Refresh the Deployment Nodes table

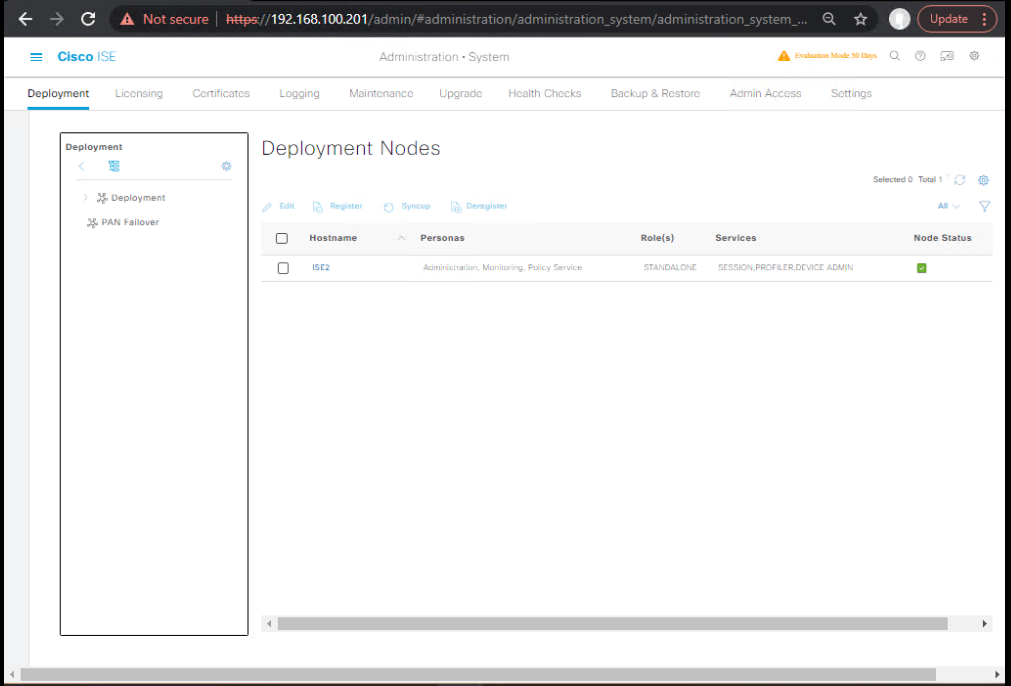(x=960, y=180)
